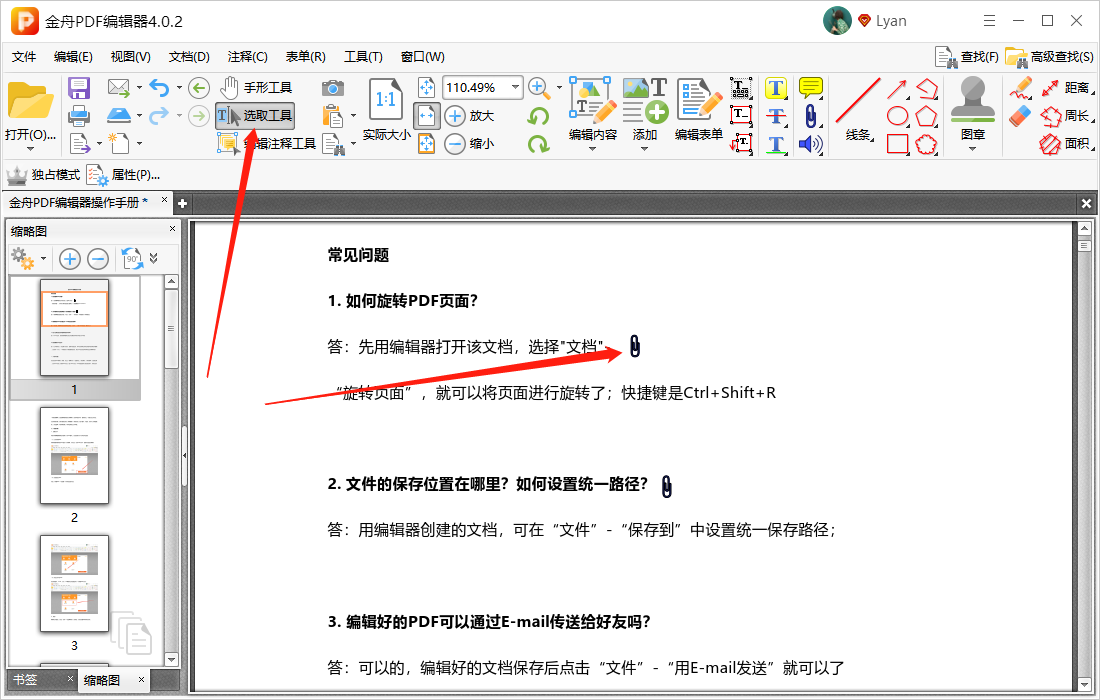Expand the Open (打开) dropdown arrow

(29, 149)
